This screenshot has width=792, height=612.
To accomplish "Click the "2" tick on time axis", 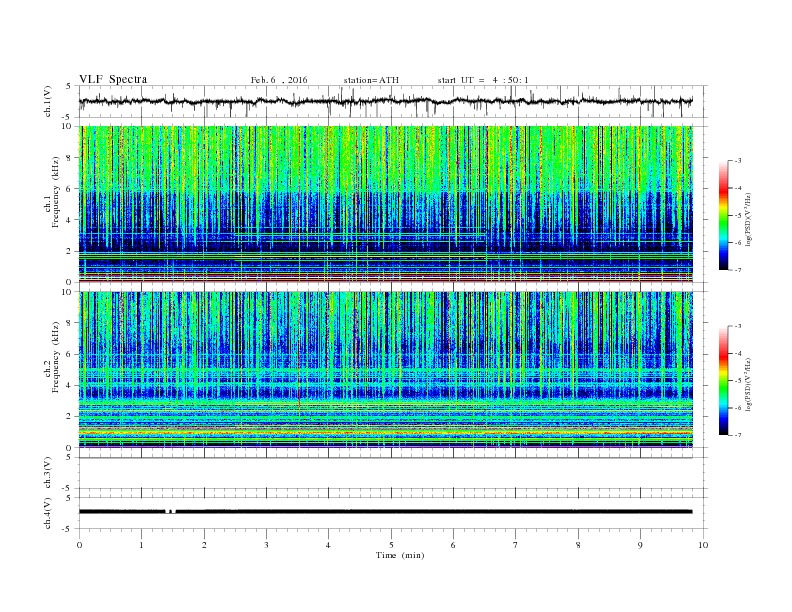I will [x=204, y=545].
